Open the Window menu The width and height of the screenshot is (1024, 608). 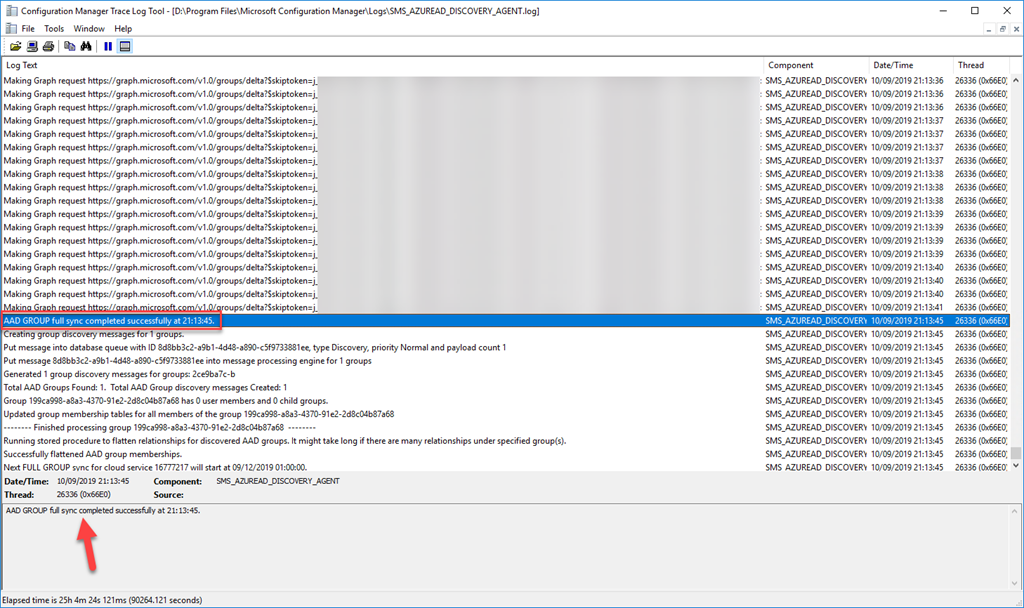(x=89, y=29)
